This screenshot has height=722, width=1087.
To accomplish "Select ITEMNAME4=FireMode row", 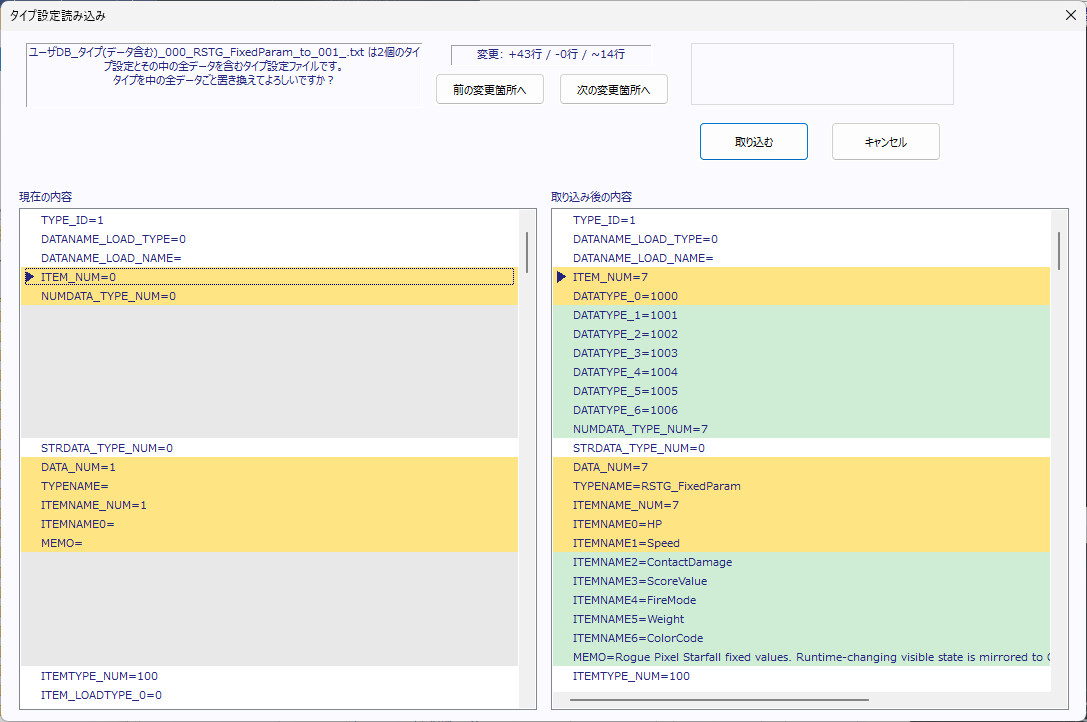I will (801, 600).
